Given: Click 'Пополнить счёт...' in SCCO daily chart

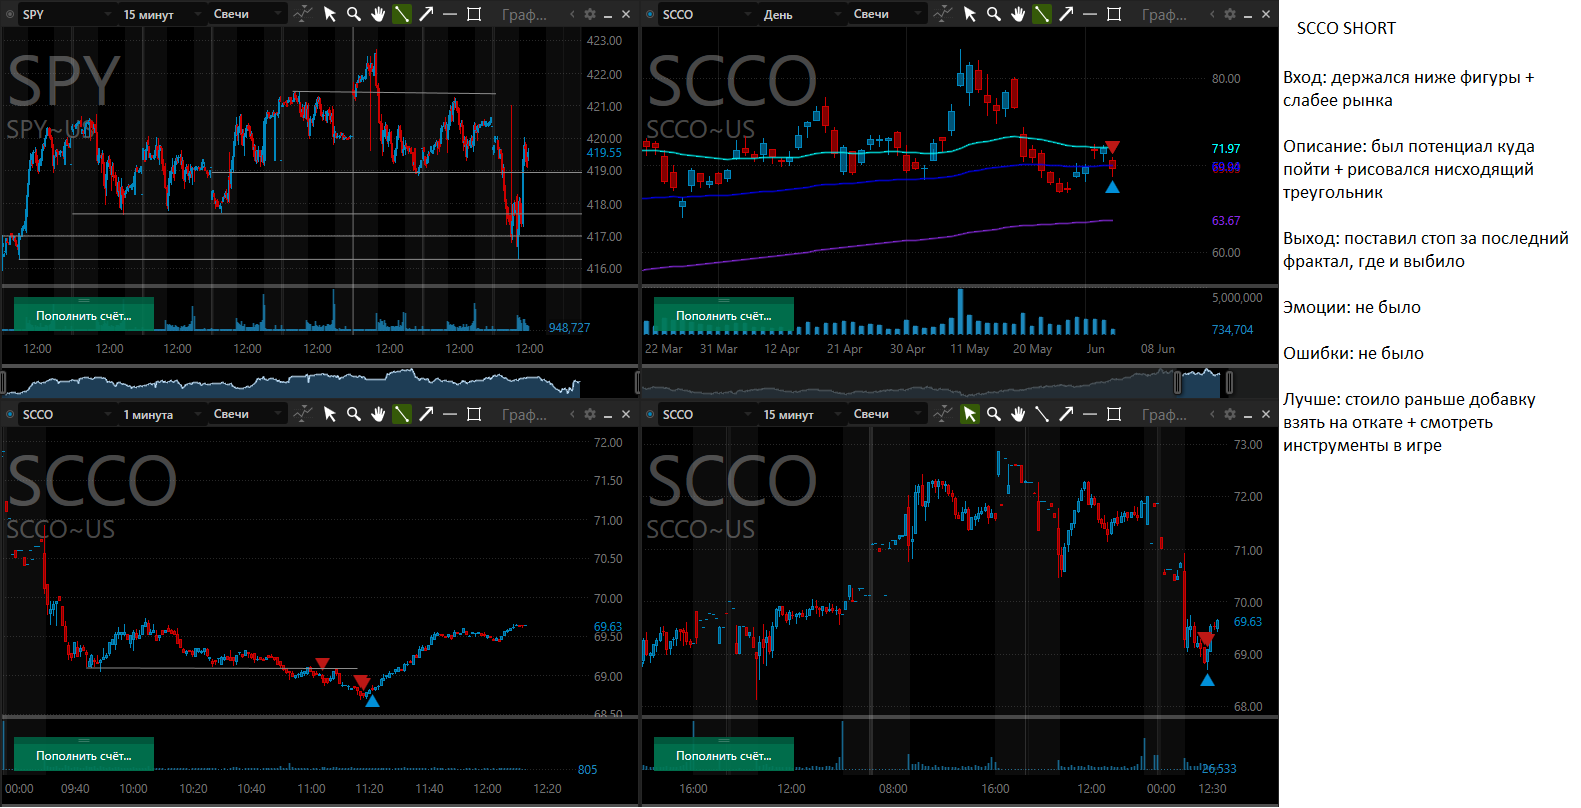Looking at the screenshot, I should (x=724, y=315).
